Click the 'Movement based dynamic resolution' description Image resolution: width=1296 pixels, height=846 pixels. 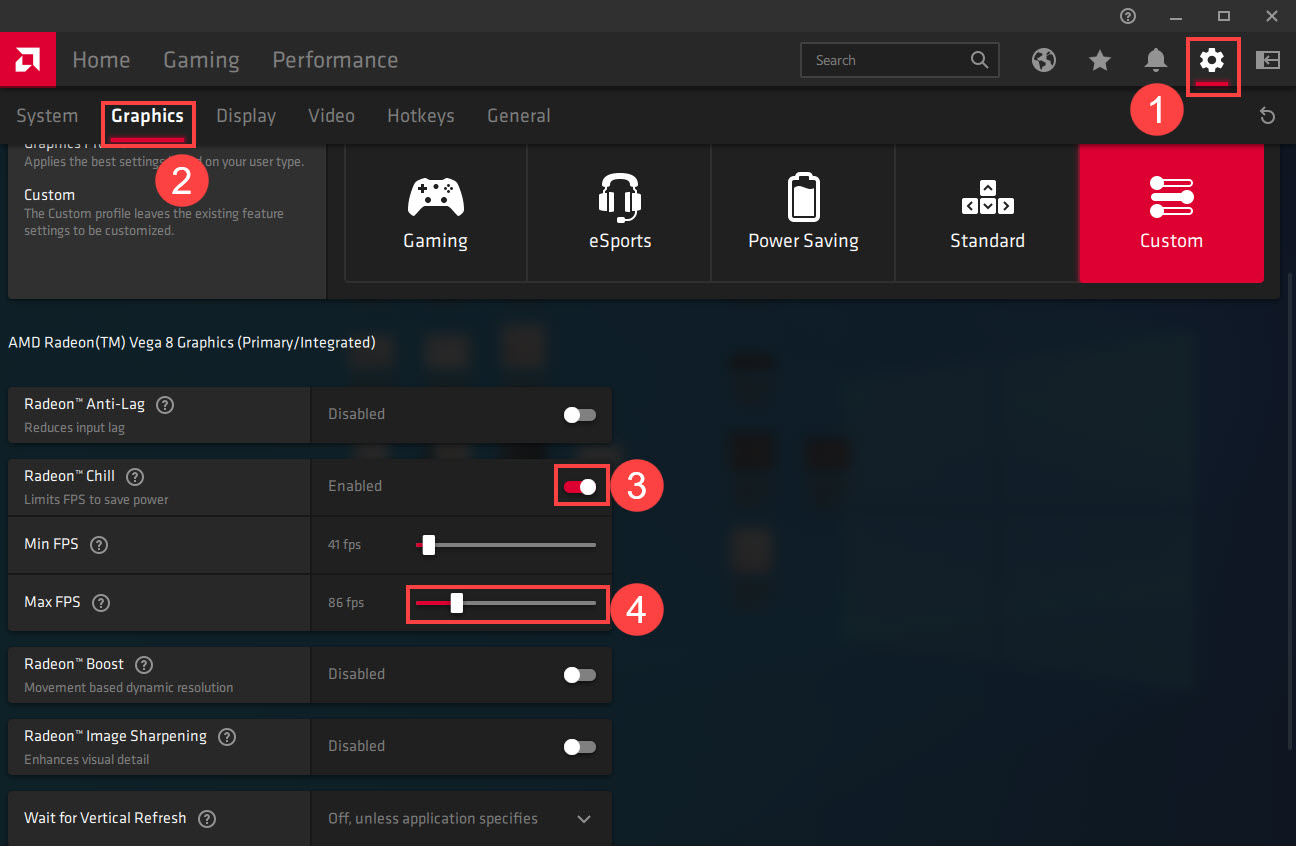point(129,687)
